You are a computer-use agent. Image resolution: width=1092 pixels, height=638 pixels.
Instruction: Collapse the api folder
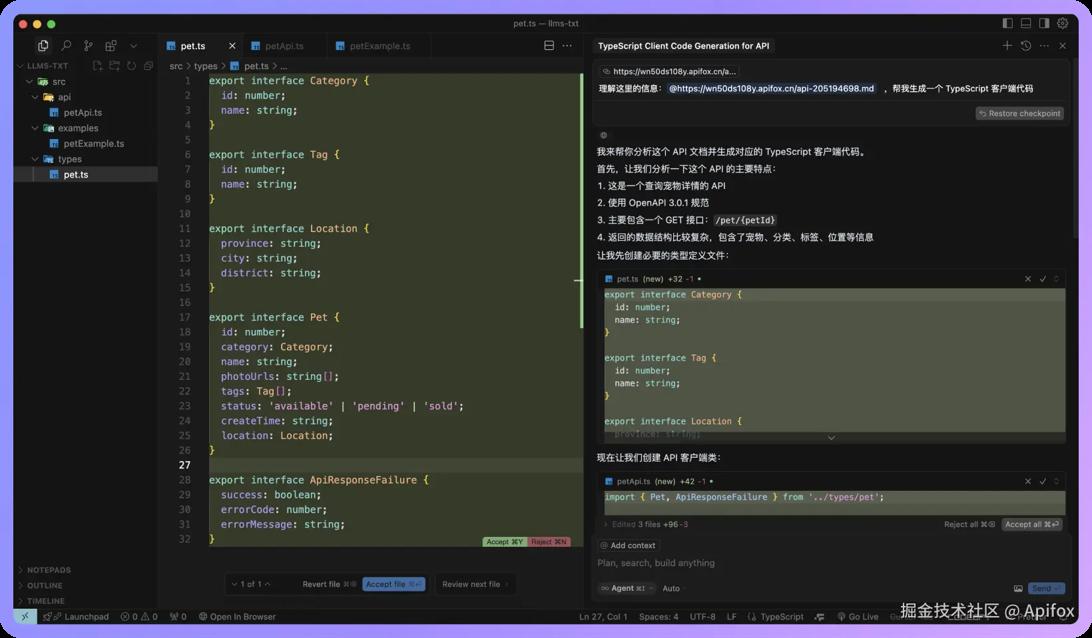[52, 97]
